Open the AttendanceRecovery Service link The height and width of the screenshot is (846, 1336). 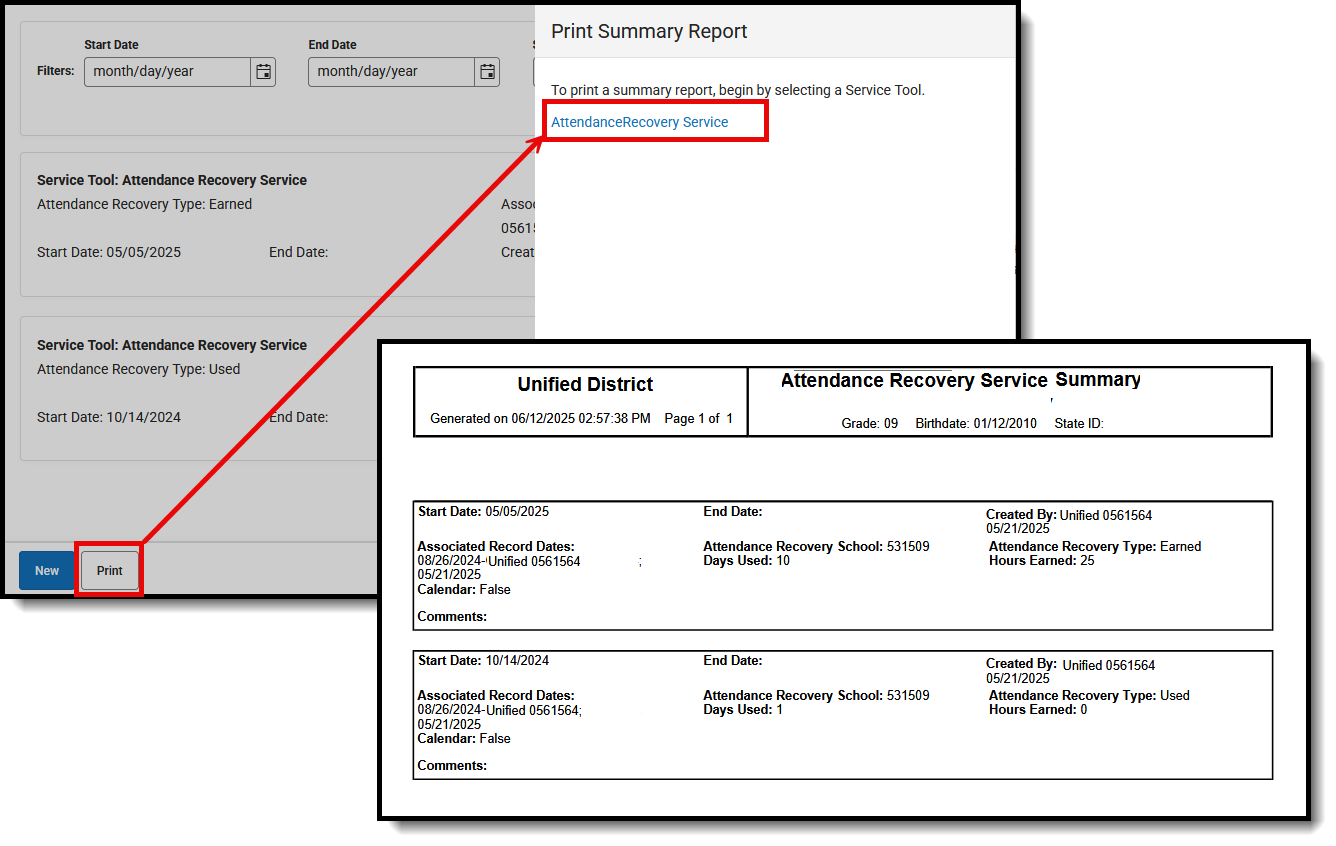[640, 122]
